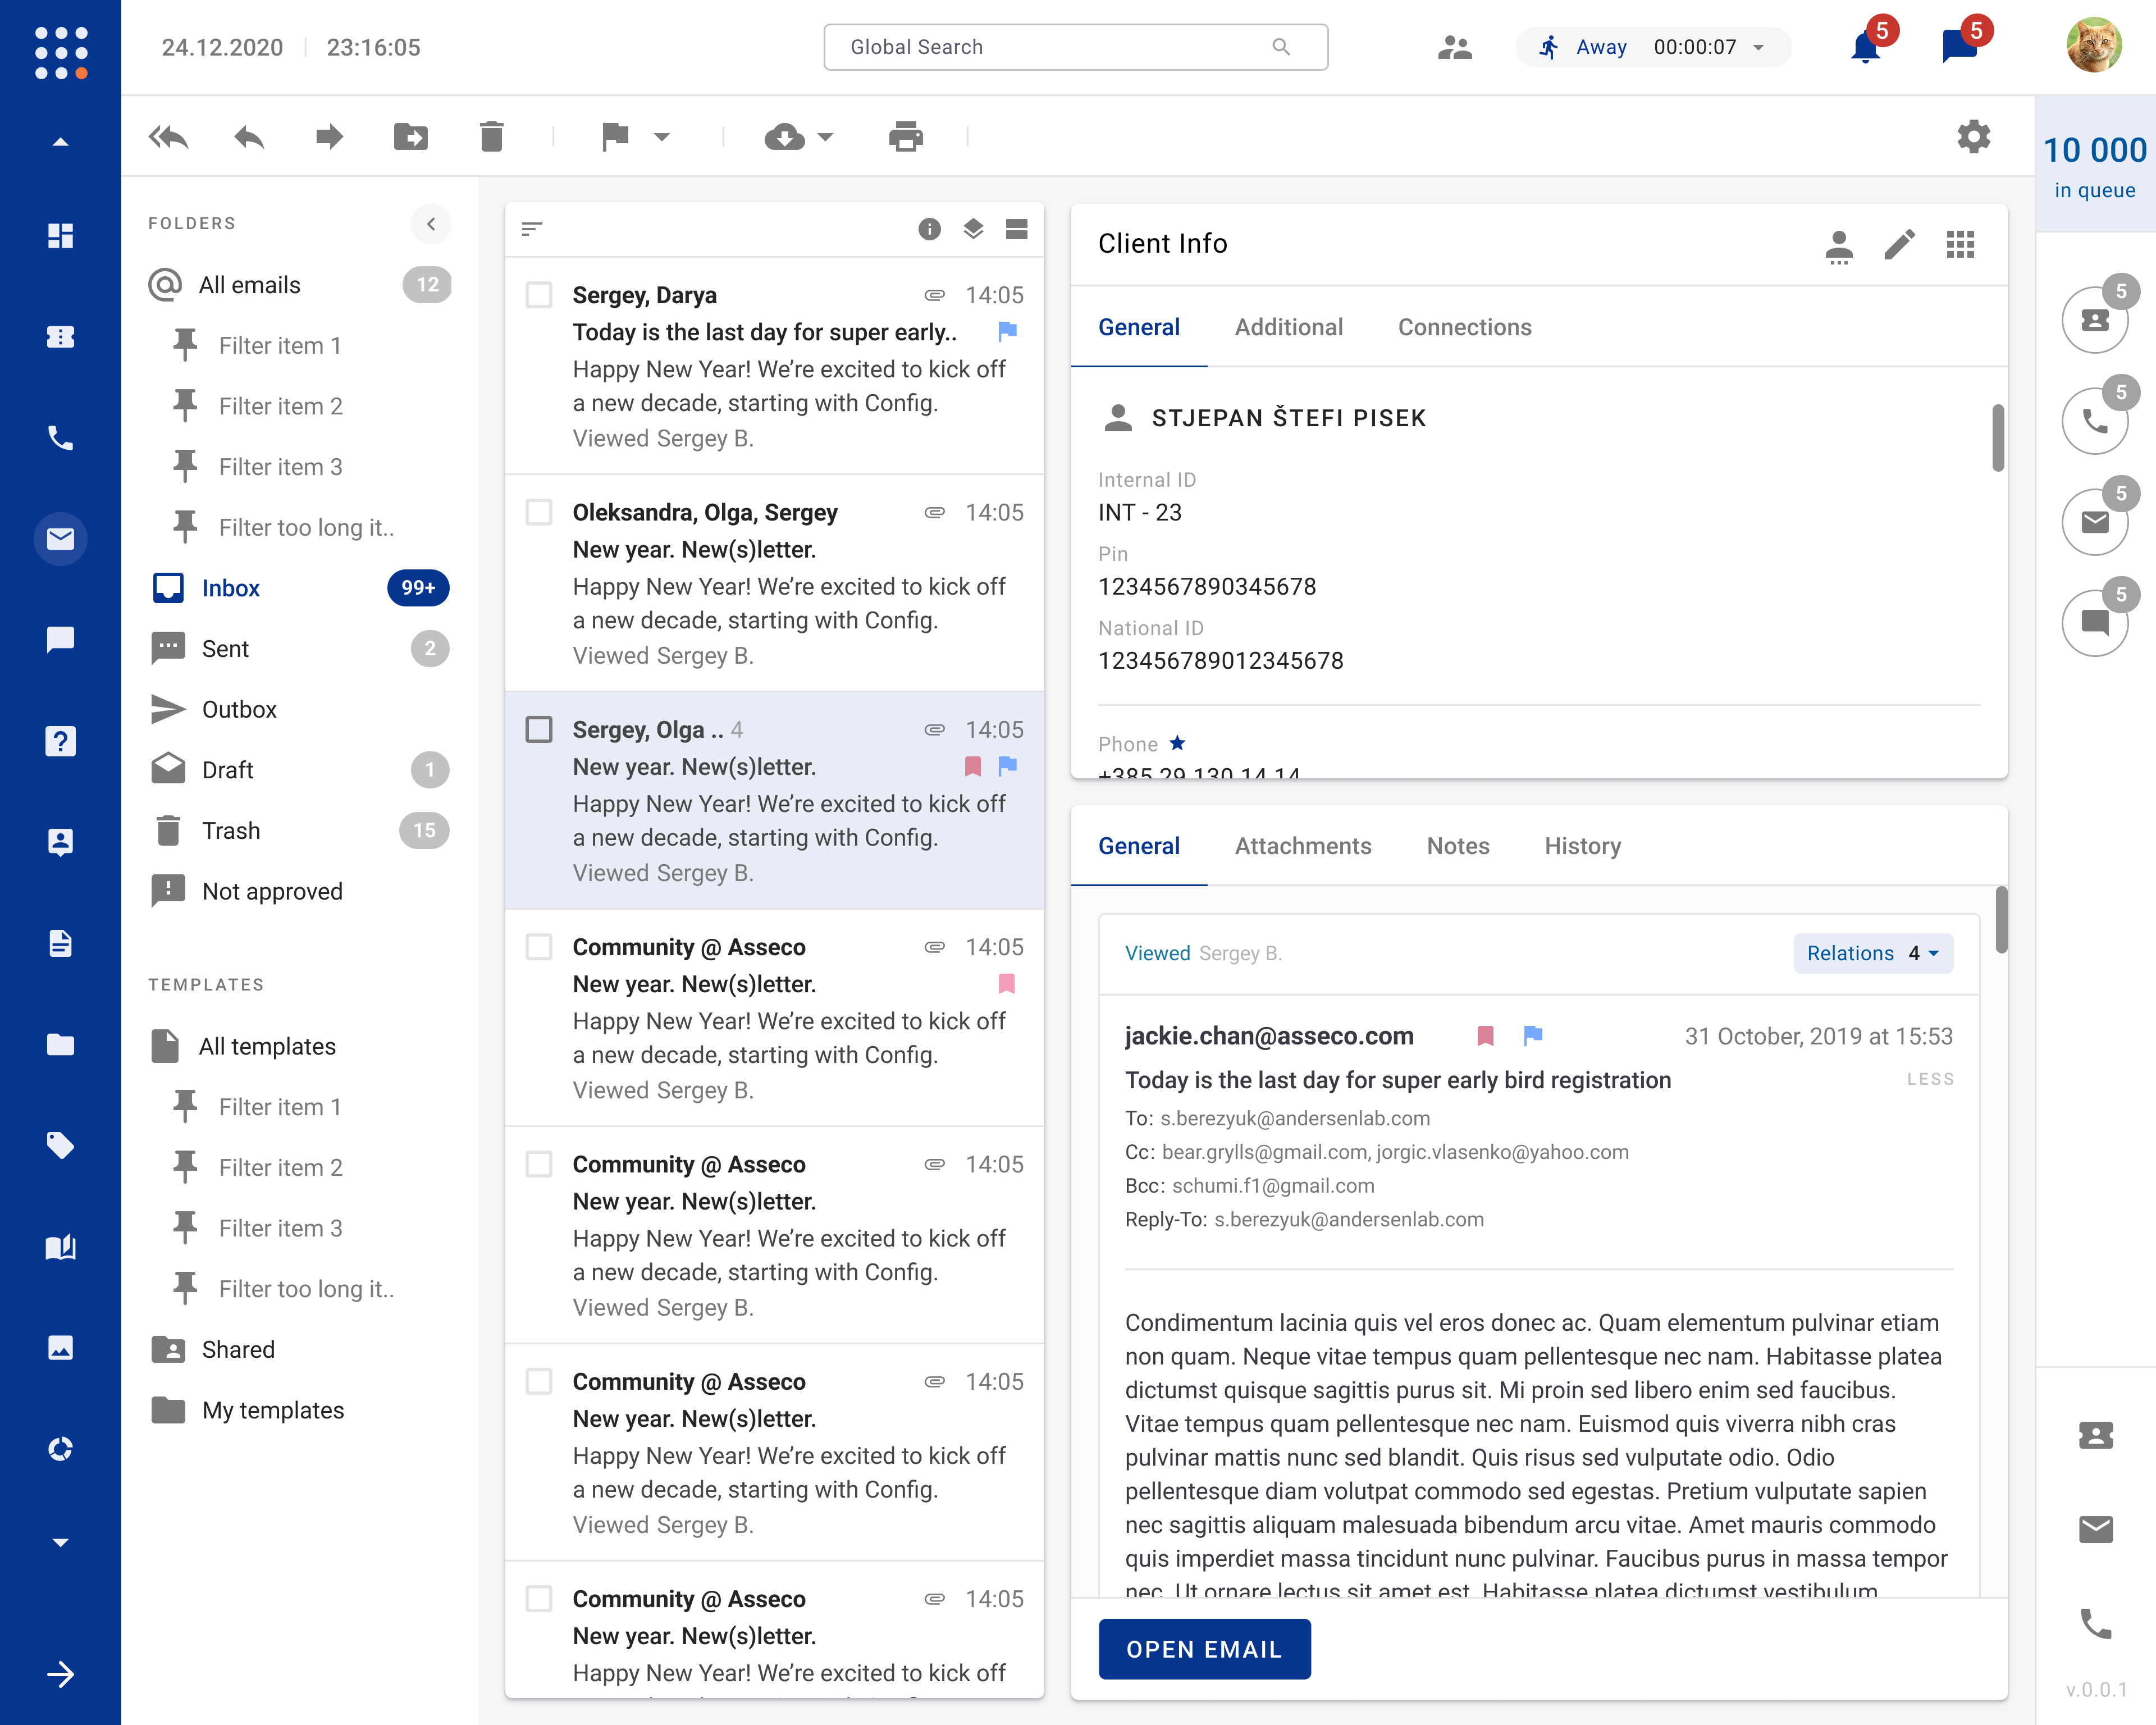Click the LESS link in the email header
Viewport: 2156px width, 1725px height.
click(x=1929, y=1079)
